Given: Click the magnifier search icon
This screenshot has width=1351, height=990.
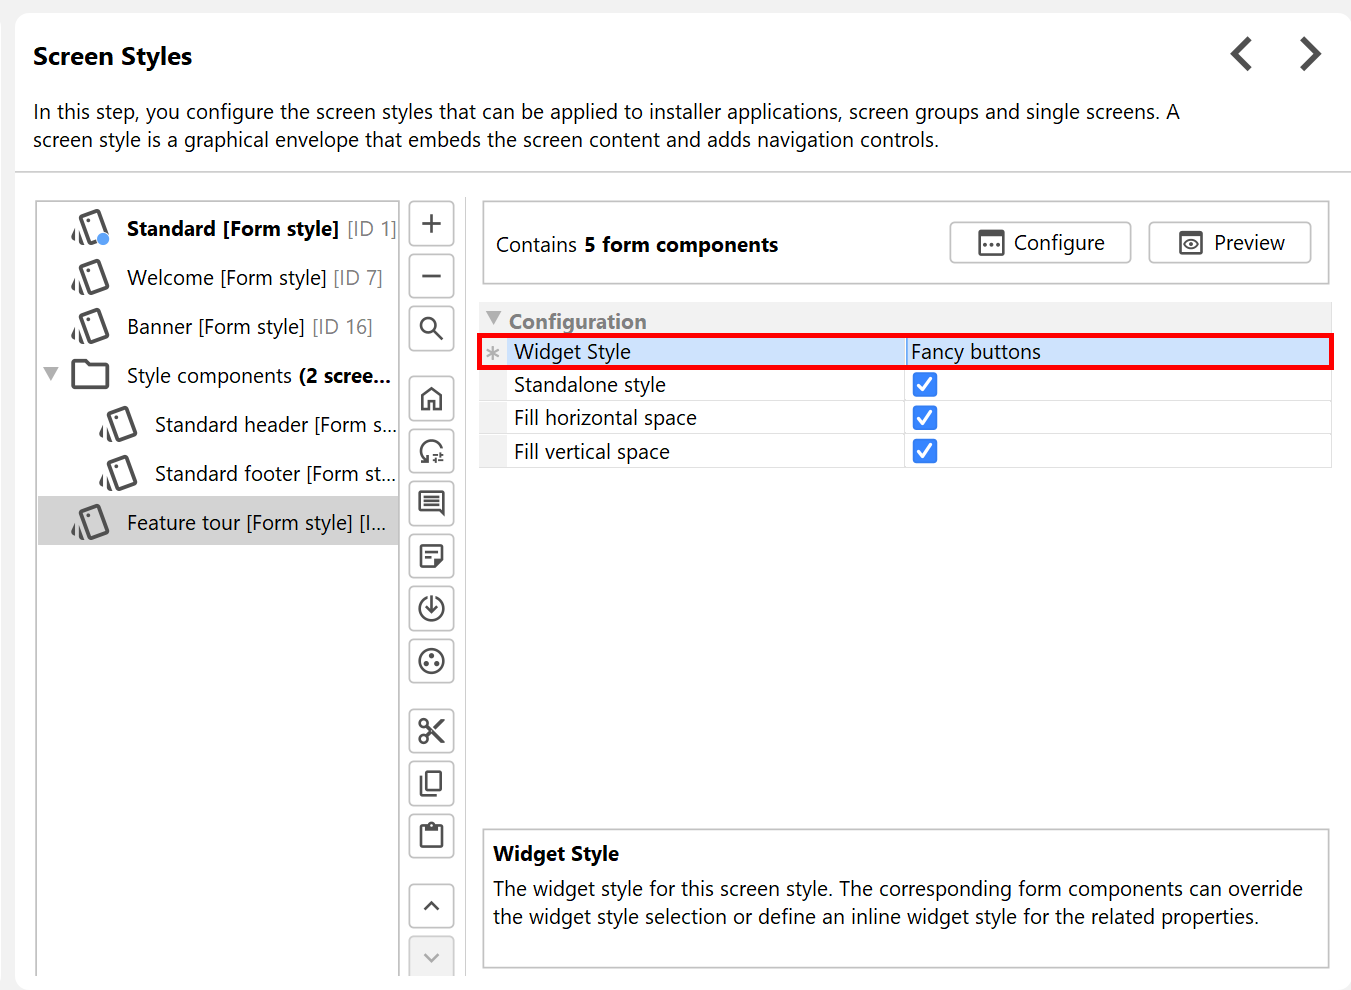Looking at the screenshot, I should click(431, 328).
